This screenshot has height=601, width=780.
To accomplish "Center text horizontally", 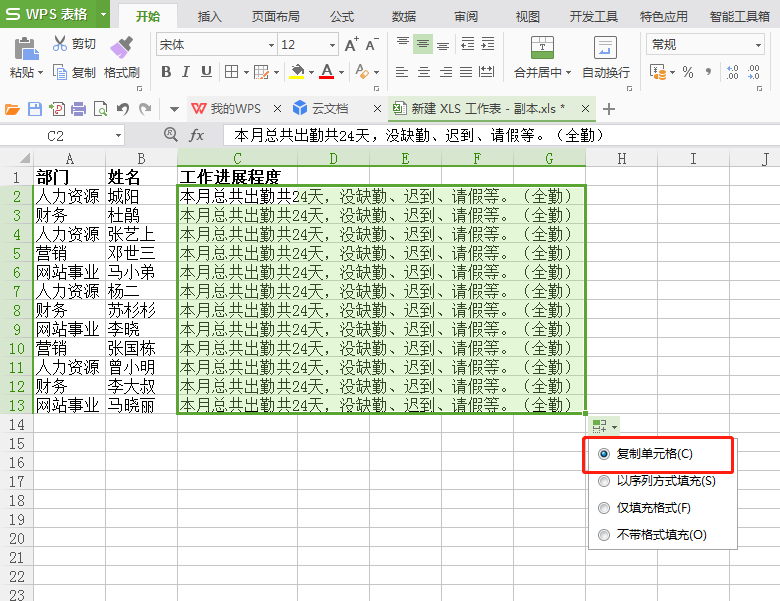I will tap(424, 72).
